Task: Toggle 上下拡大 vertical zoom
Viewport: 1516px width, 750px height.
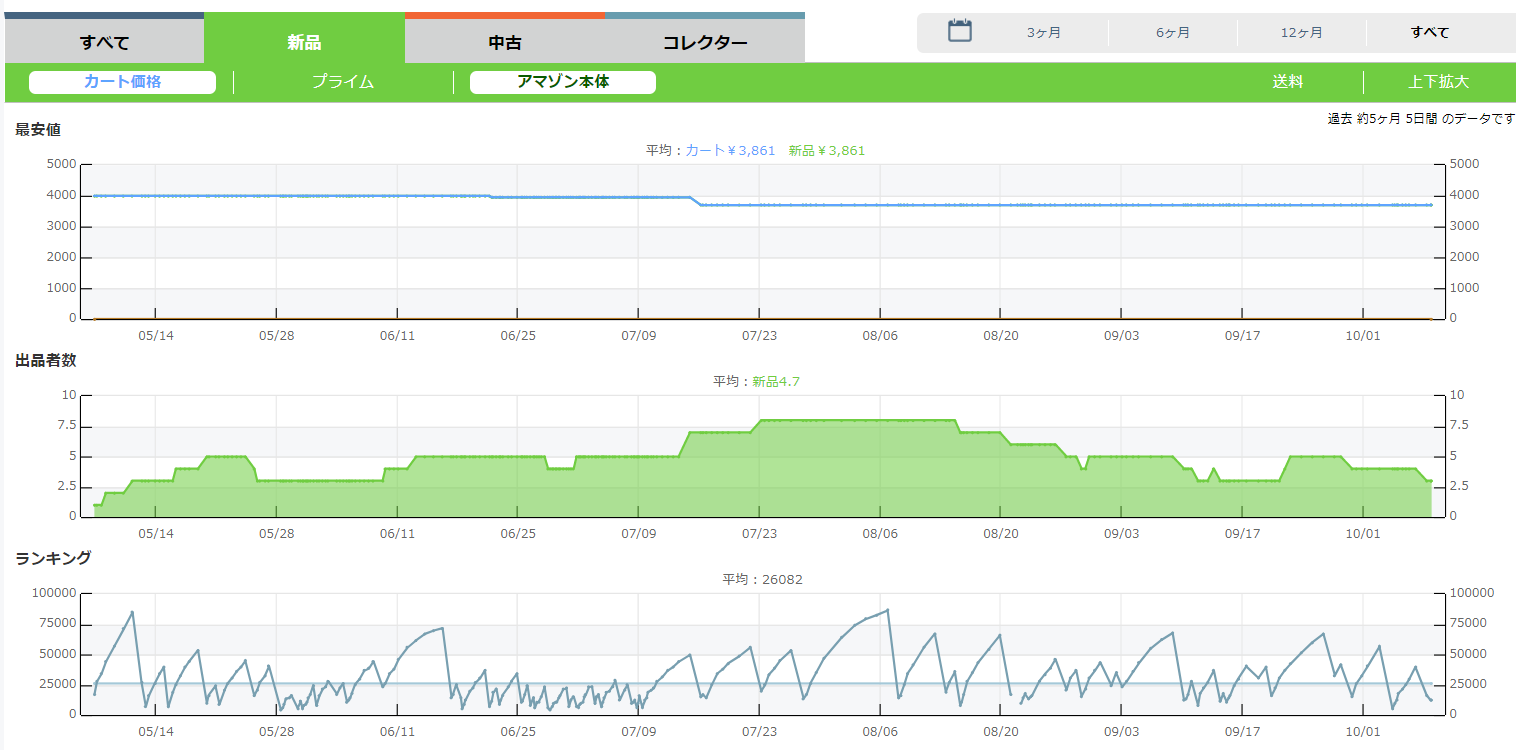Action: pyautogui.click(x=1438, y=82)
